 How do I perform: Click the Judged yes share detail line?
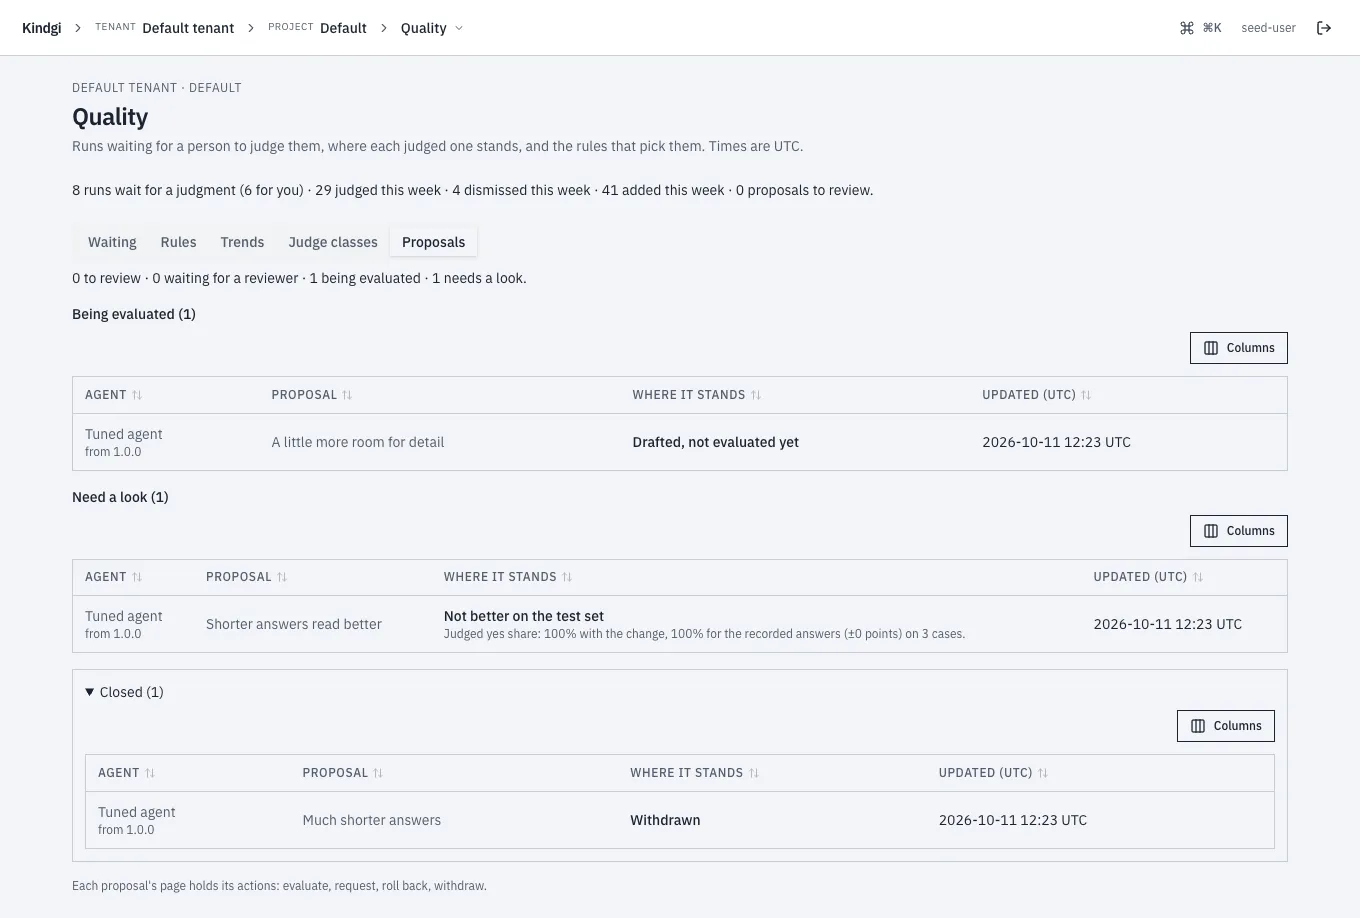[x=704, y=634]
